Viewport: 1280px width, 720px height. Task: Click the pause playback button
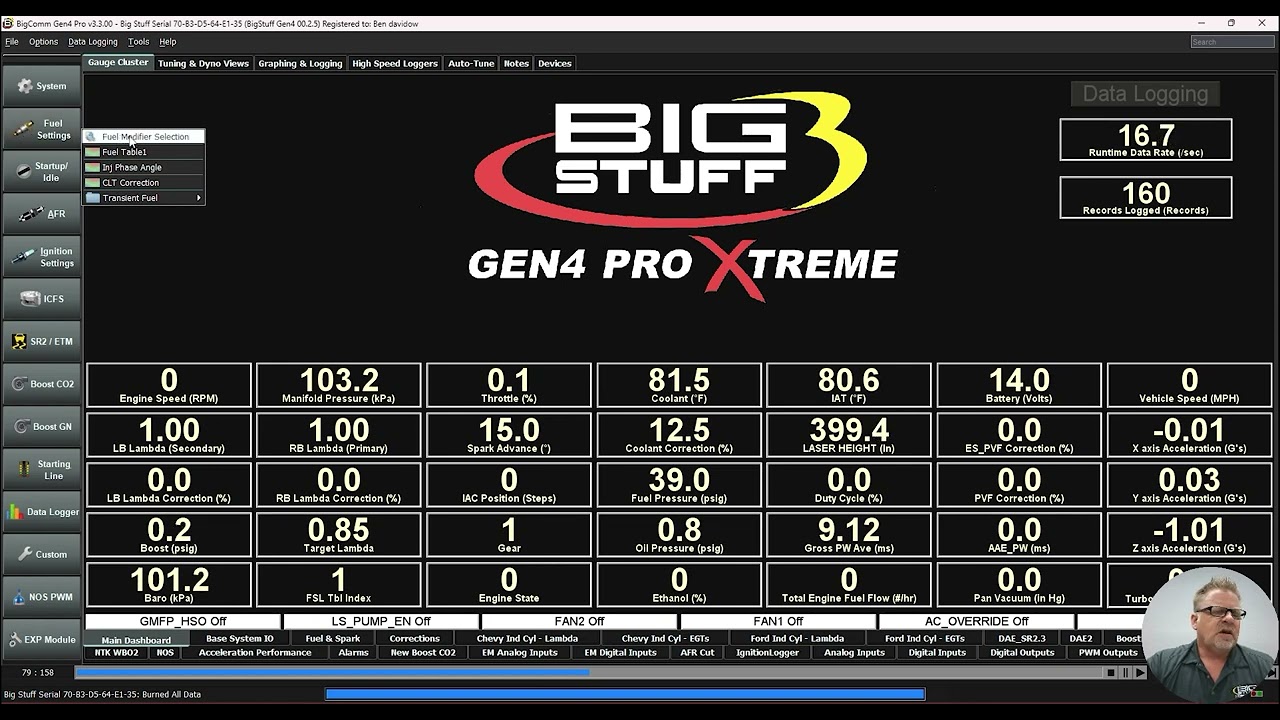(x=1125, y=673)
